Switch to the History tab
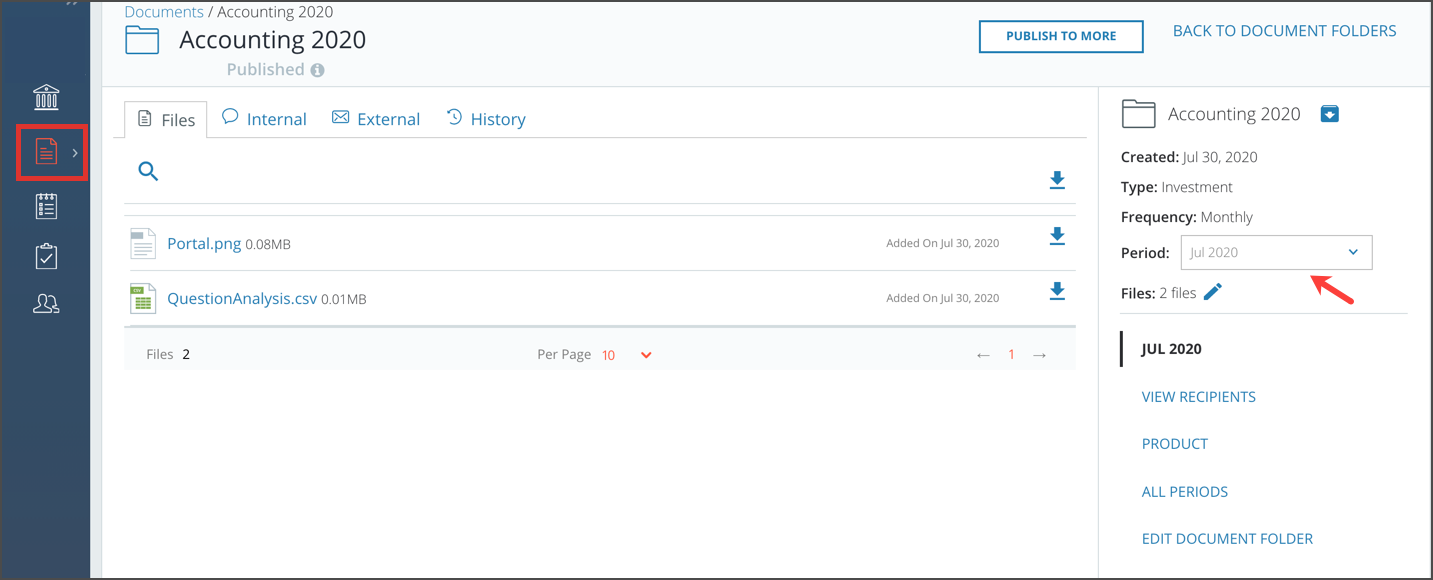The height and width of the screenshot is (580, 1433). pos(486,118)
